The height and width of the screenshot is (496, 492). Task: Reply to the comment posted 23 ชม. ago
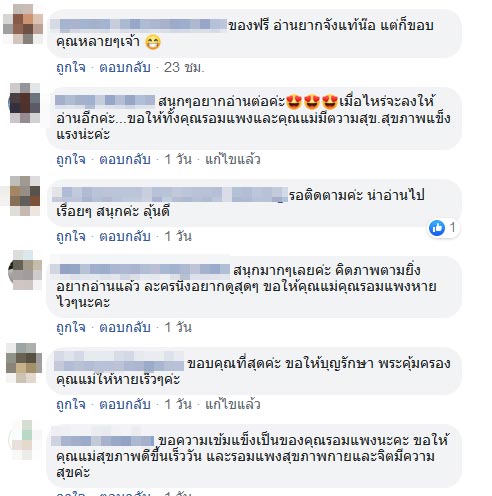[125, 68]
